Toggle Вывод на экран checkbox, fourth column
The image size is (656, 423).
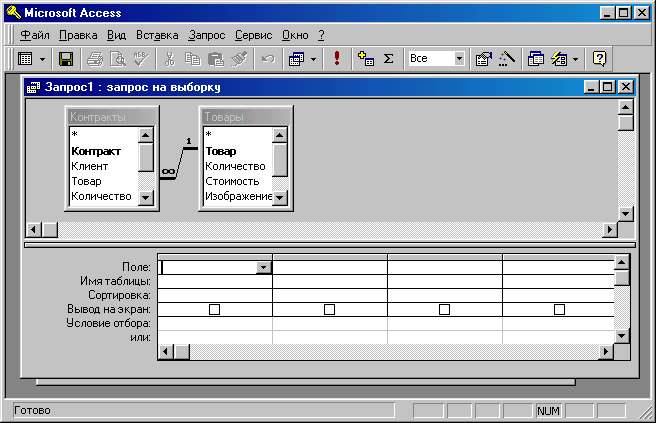coord(559,310)
